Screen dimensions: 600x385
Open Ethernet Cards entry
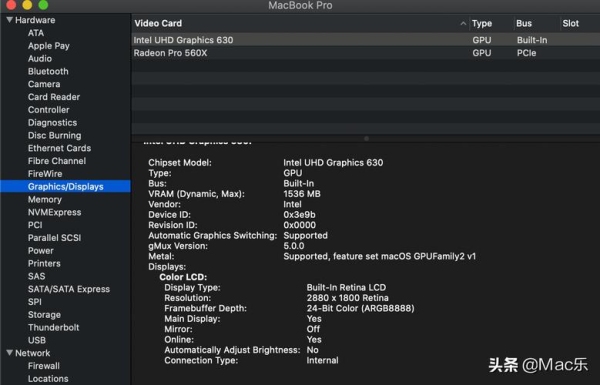click(59, 148)
